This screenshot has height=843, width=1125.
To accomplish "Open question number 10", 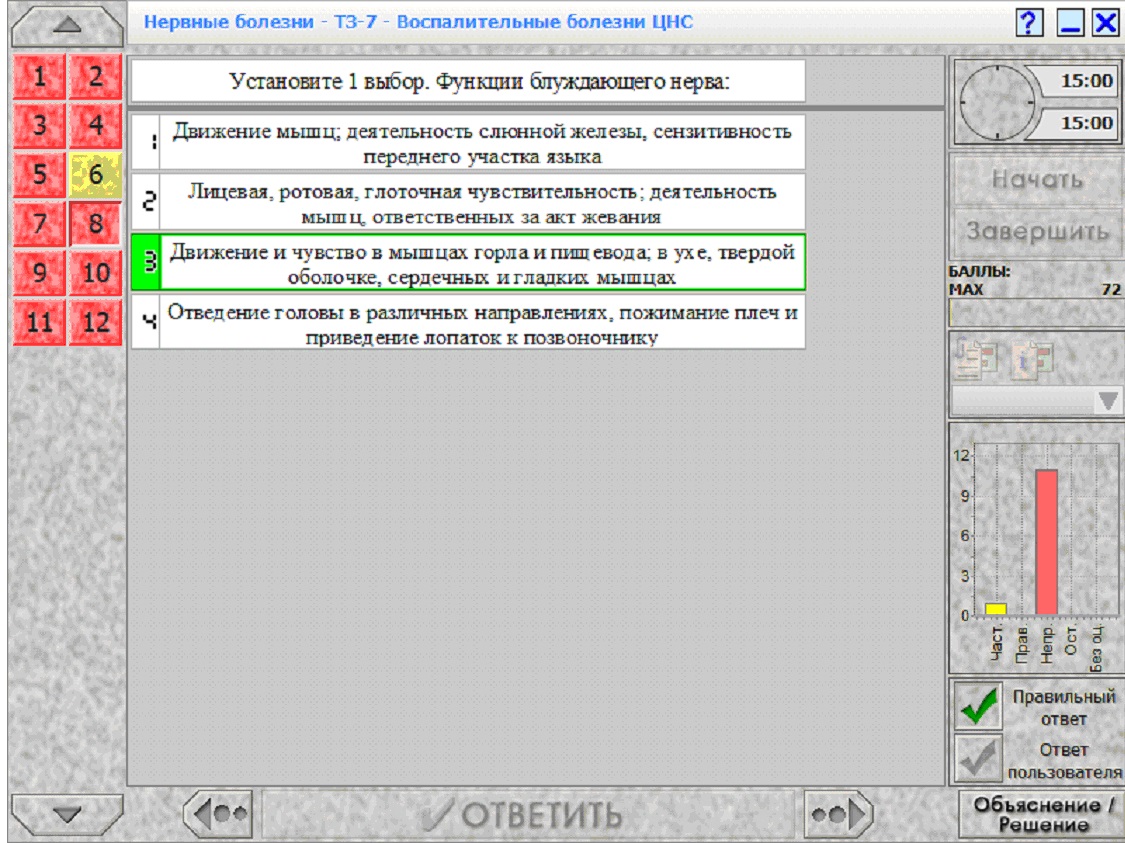I will click(95, 273).
